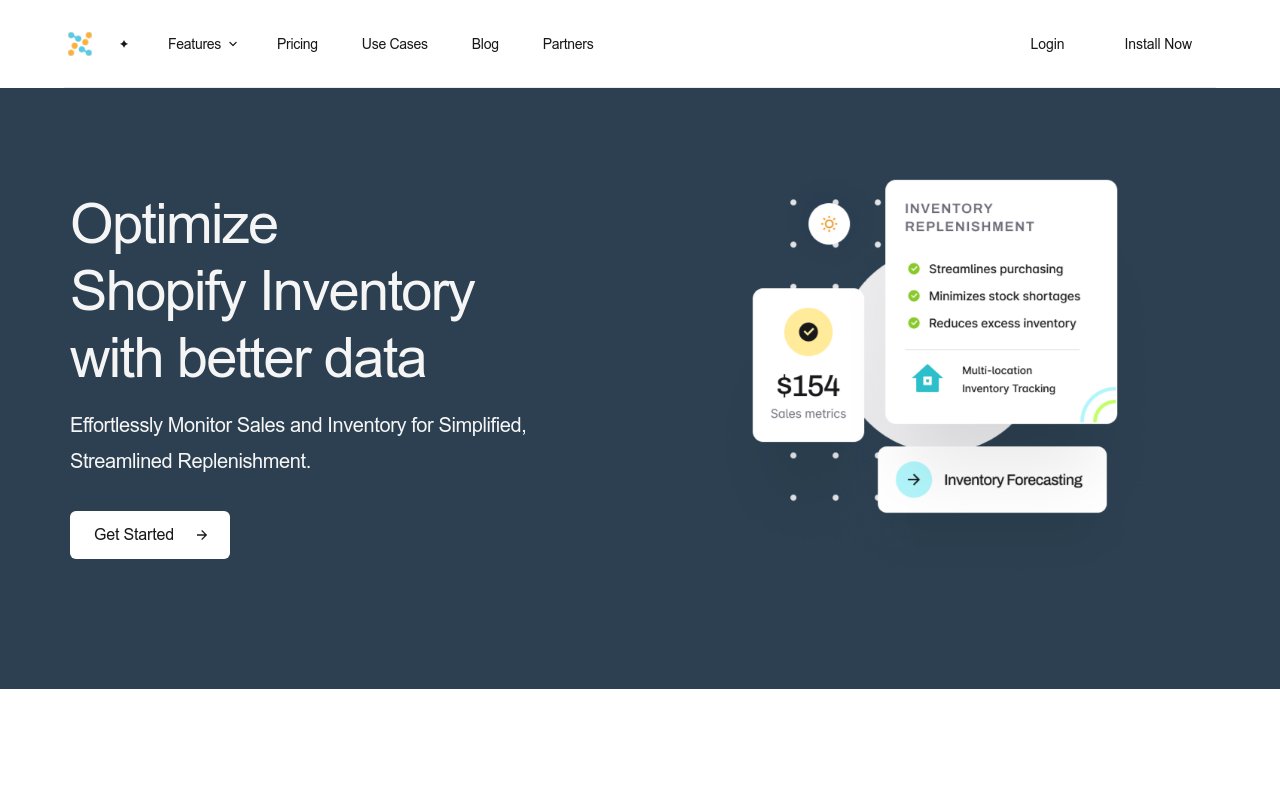Click the Login link
This screenshot has height=800, width=1280.
click(x=1047, y=44)
